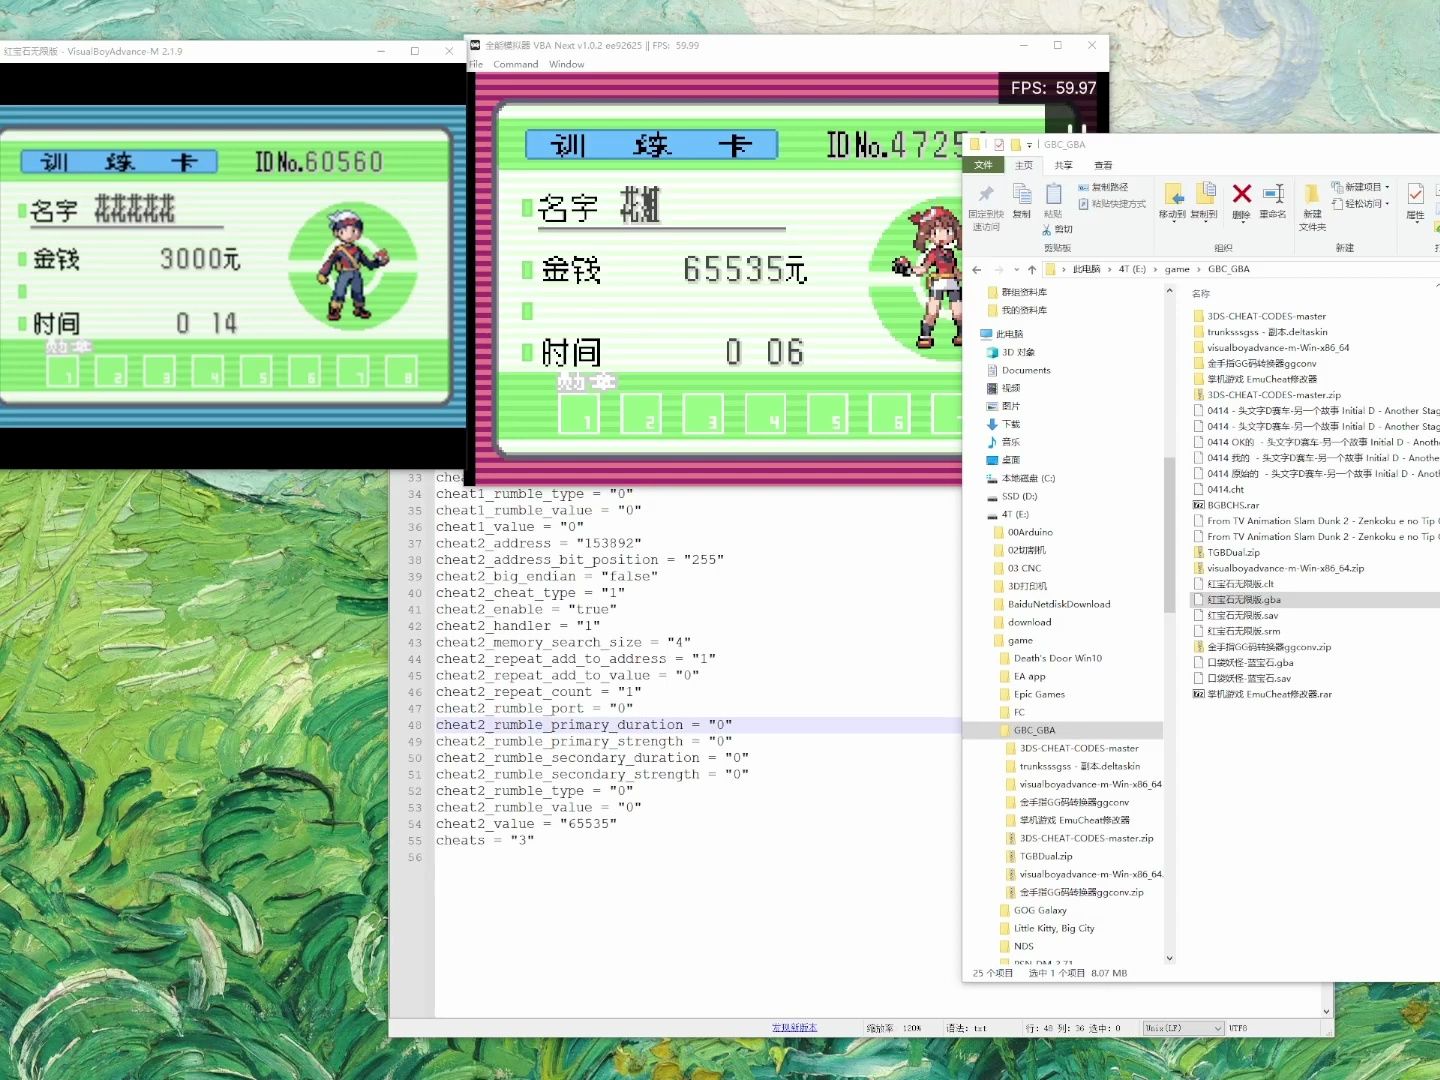Select GOG Galaxy folder in navigation tree
The image size is (1440, 1080).
tap(1033, 910)
